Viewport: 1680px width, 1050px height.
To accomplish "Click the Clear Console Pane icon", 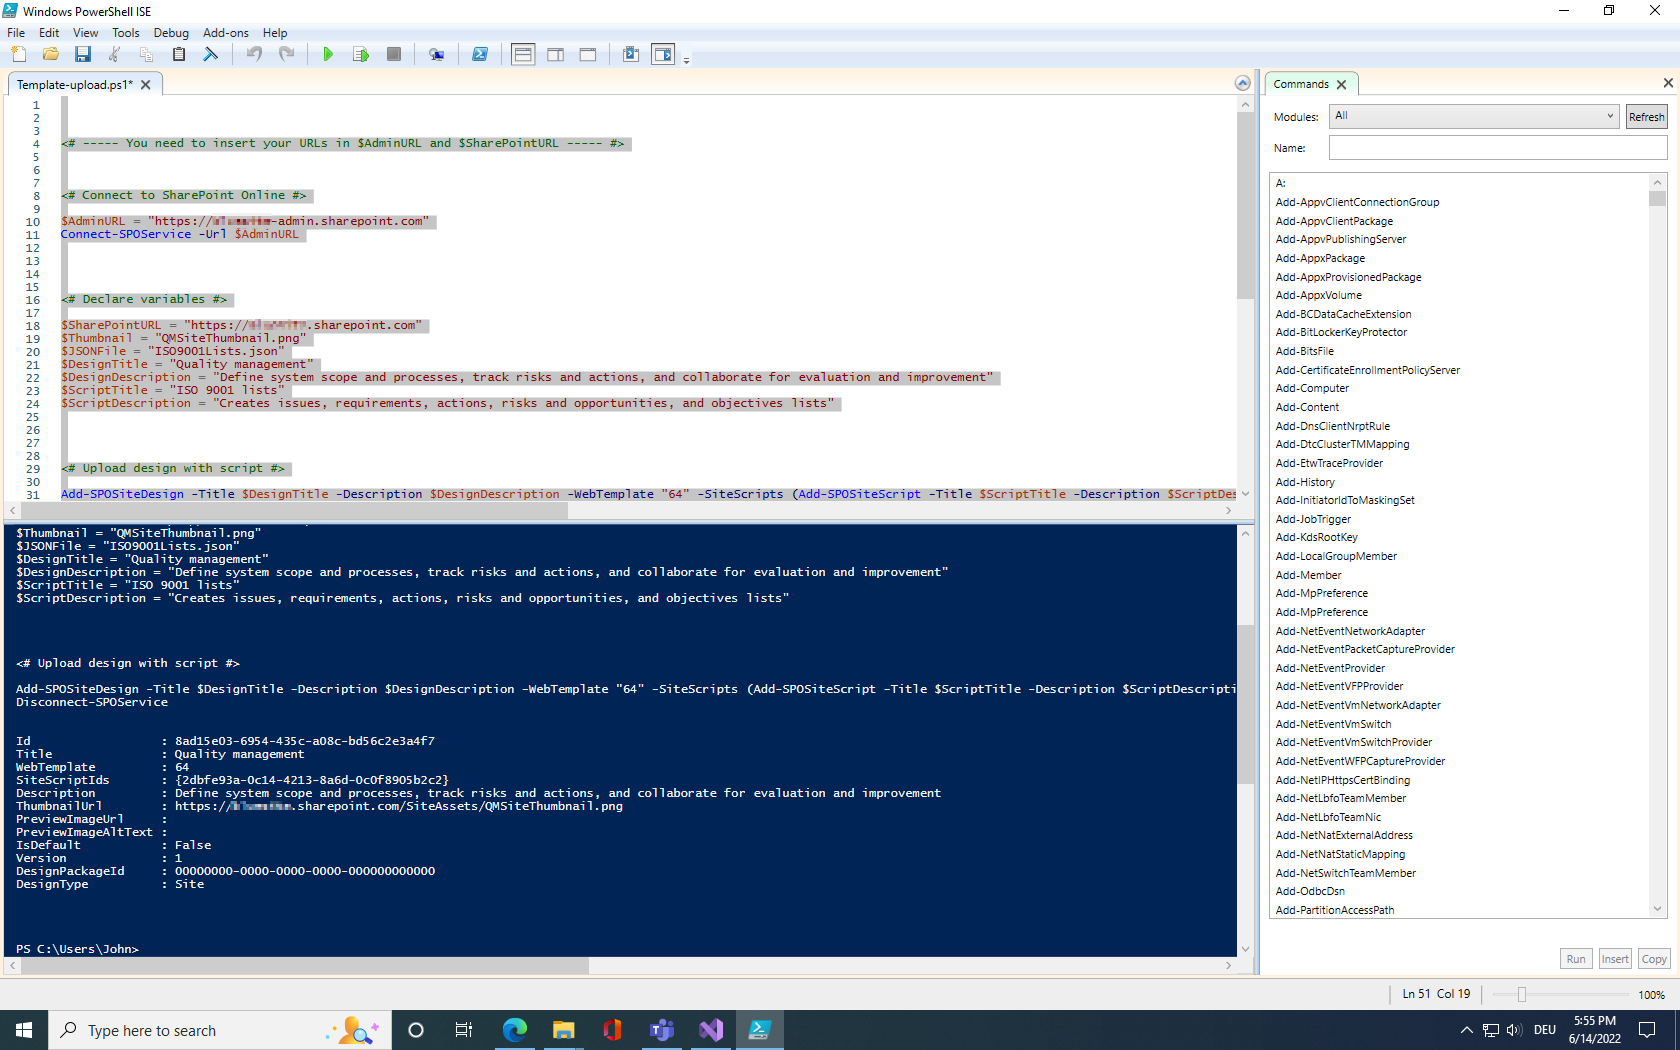I will [x=211, y=55].
